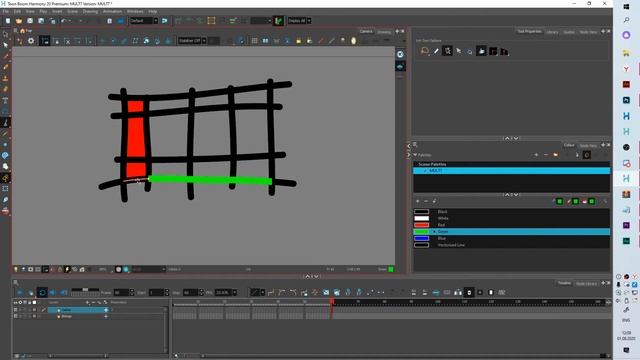Collapse the Palettes section triangle

click(415, 155)
